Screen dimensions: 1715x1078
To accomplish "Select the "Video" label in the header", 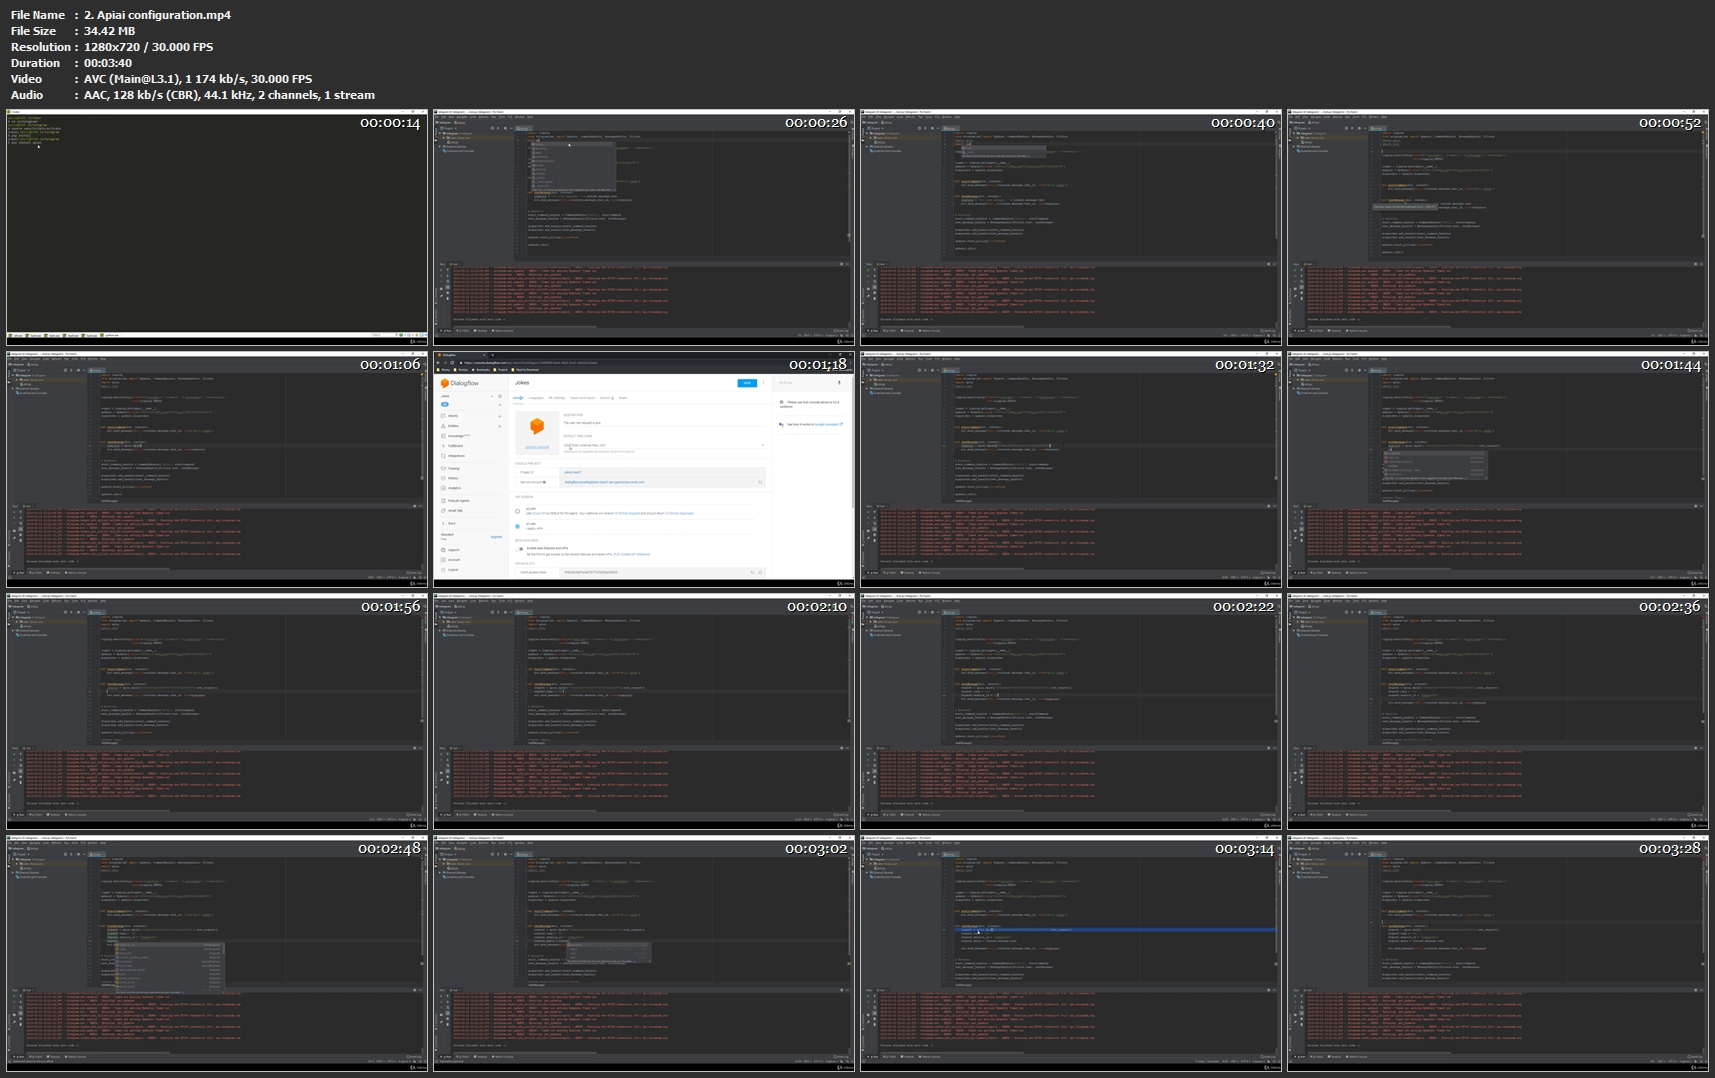I will [27, 79].
